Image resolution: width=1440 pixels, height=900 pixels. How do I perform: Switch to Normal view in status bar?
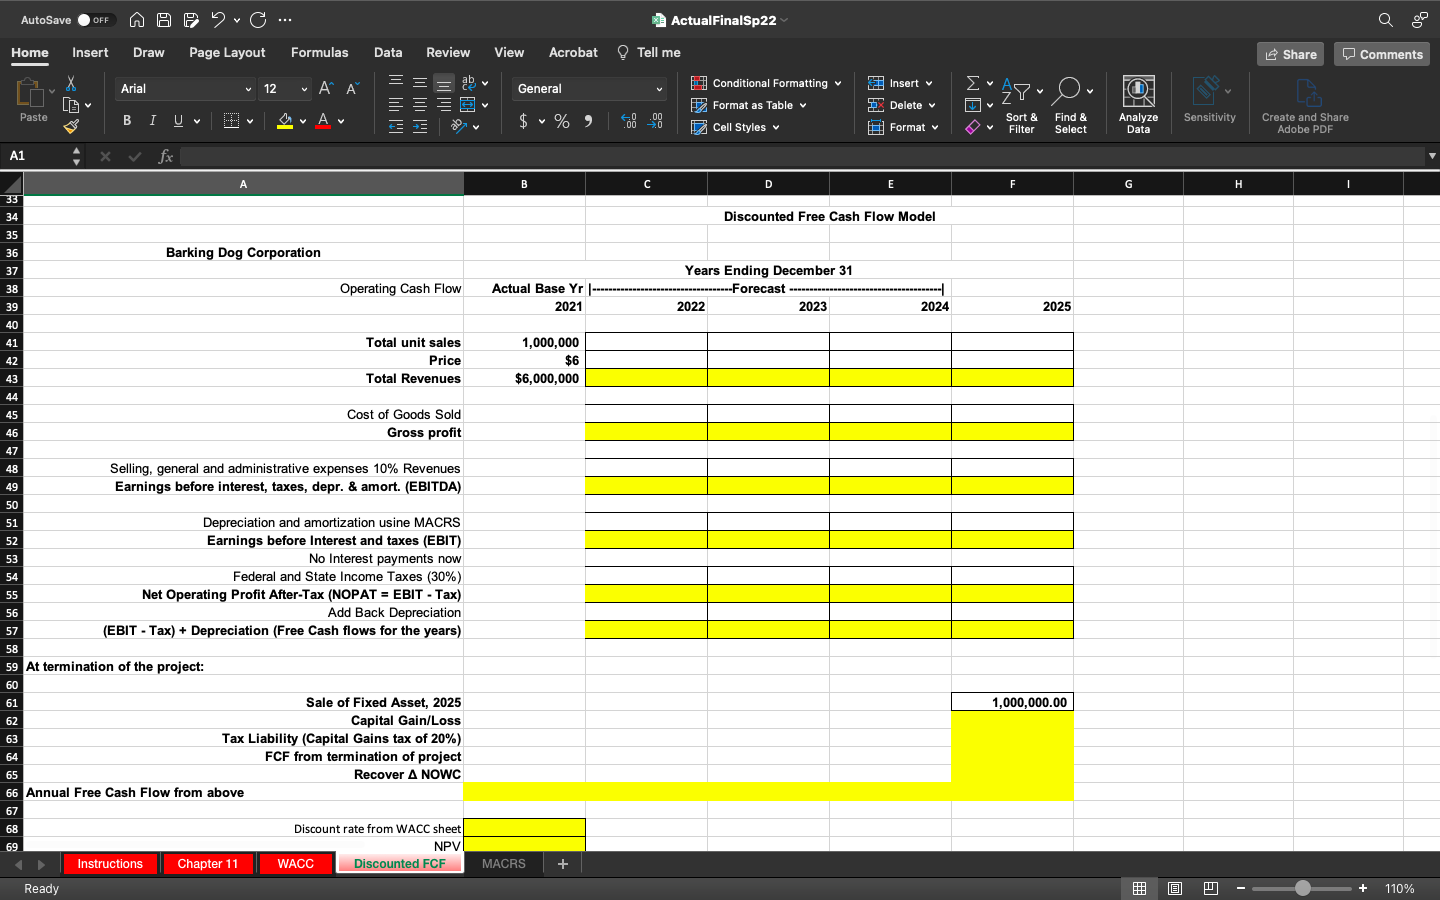[x=1139, y=888]
